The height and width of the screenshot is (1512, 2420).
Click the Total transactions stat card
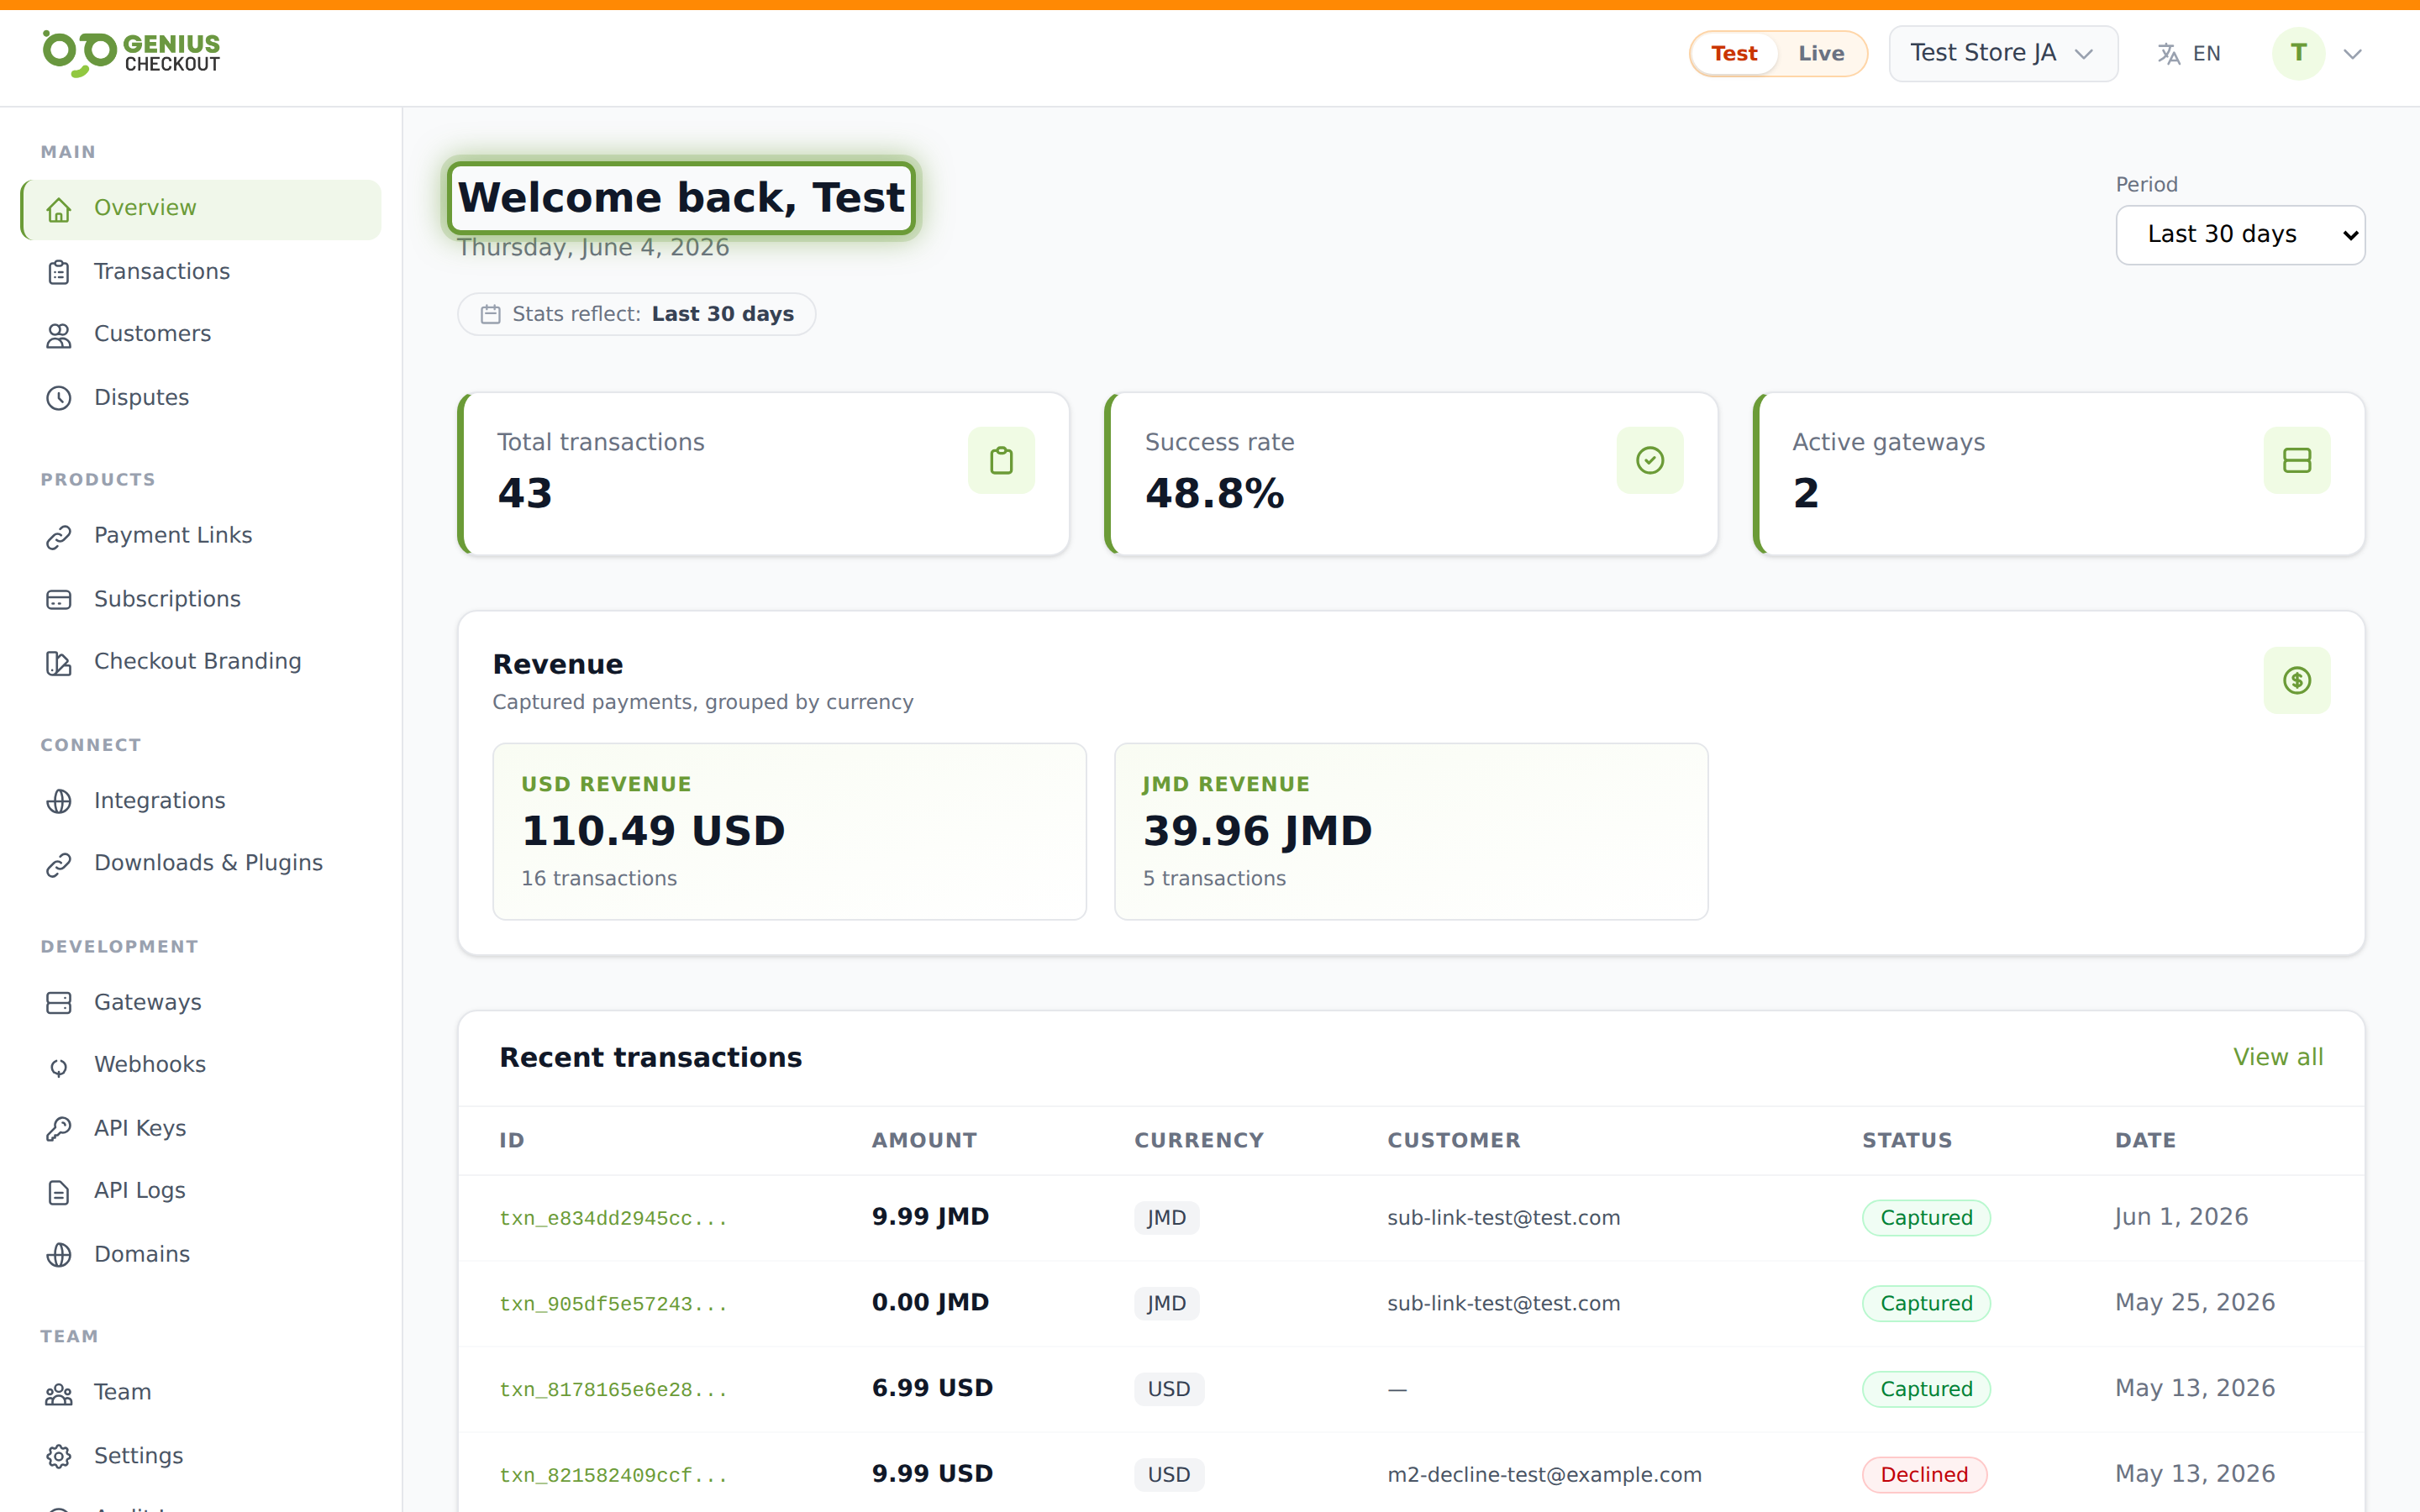click(x=764, y=473)
